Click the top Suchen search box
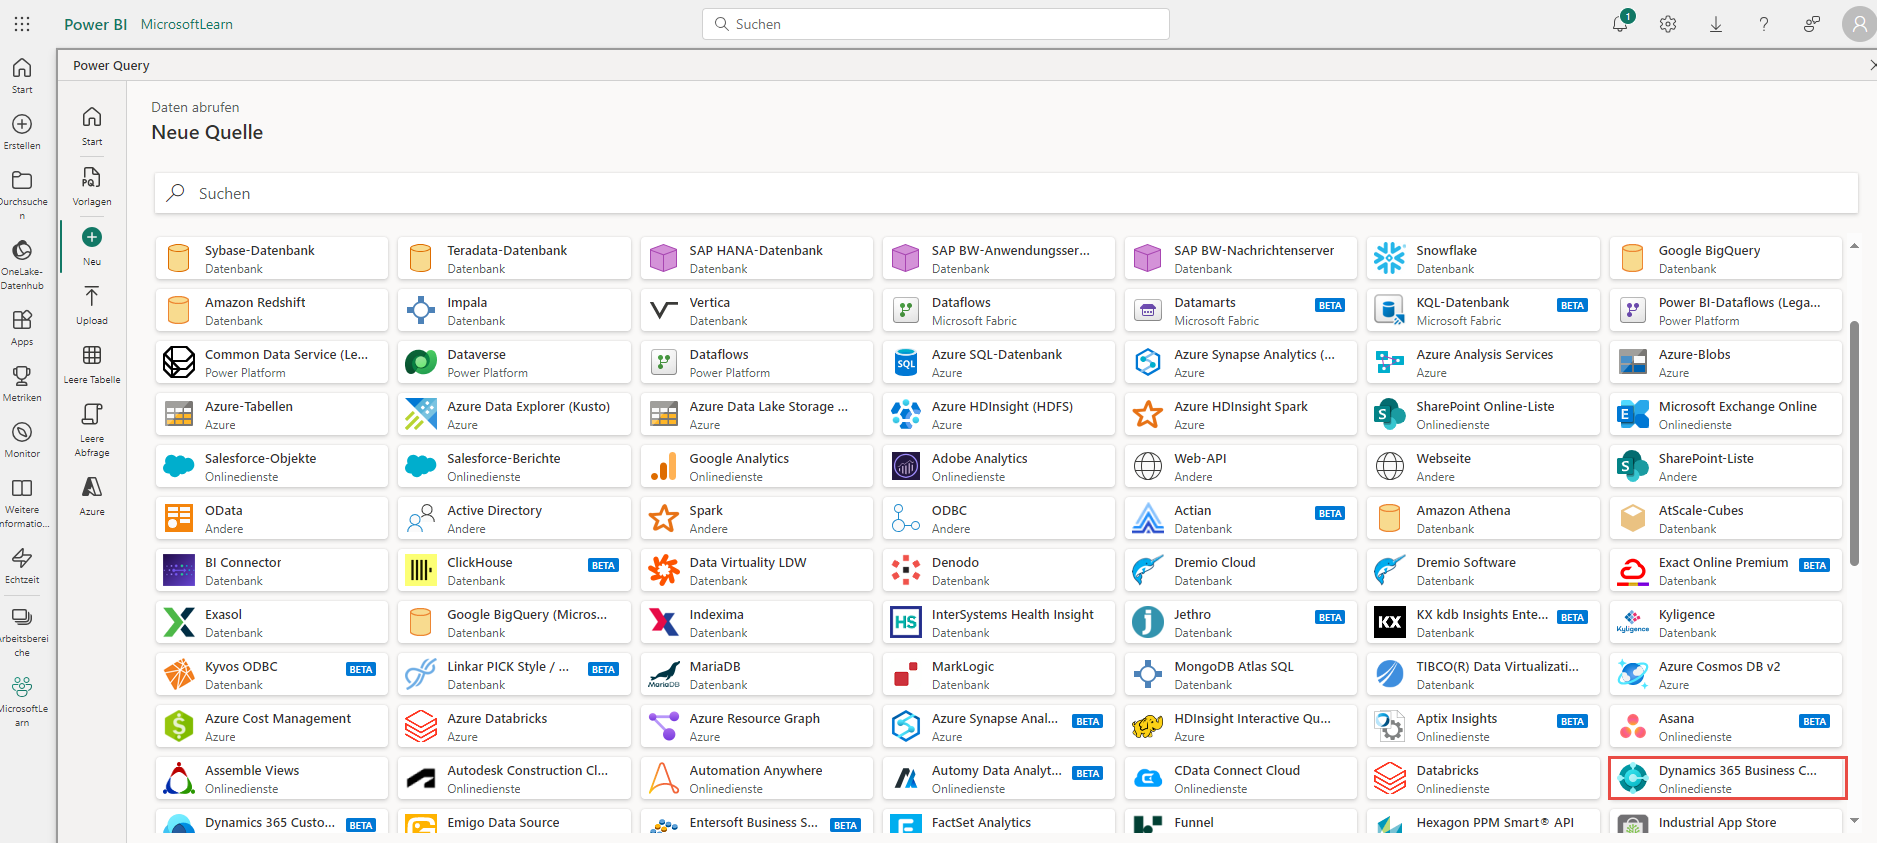The height and width of the screenshot is (843, 1877). coord(936,24)
